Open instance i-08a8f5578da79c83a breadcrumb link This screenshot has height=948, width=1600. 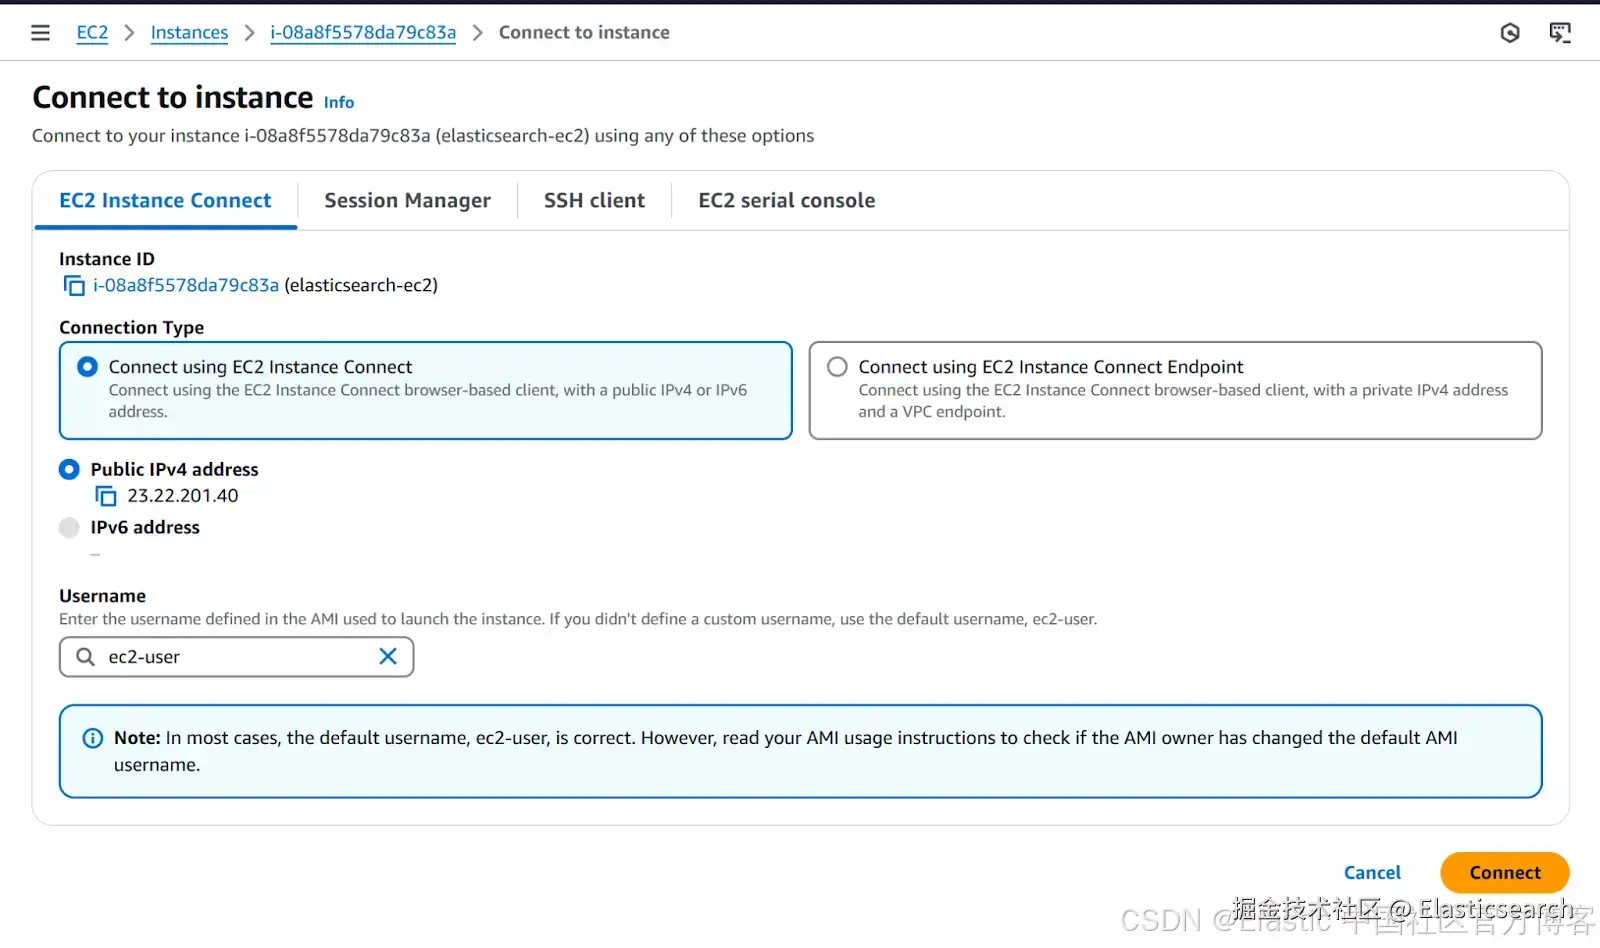363,33
